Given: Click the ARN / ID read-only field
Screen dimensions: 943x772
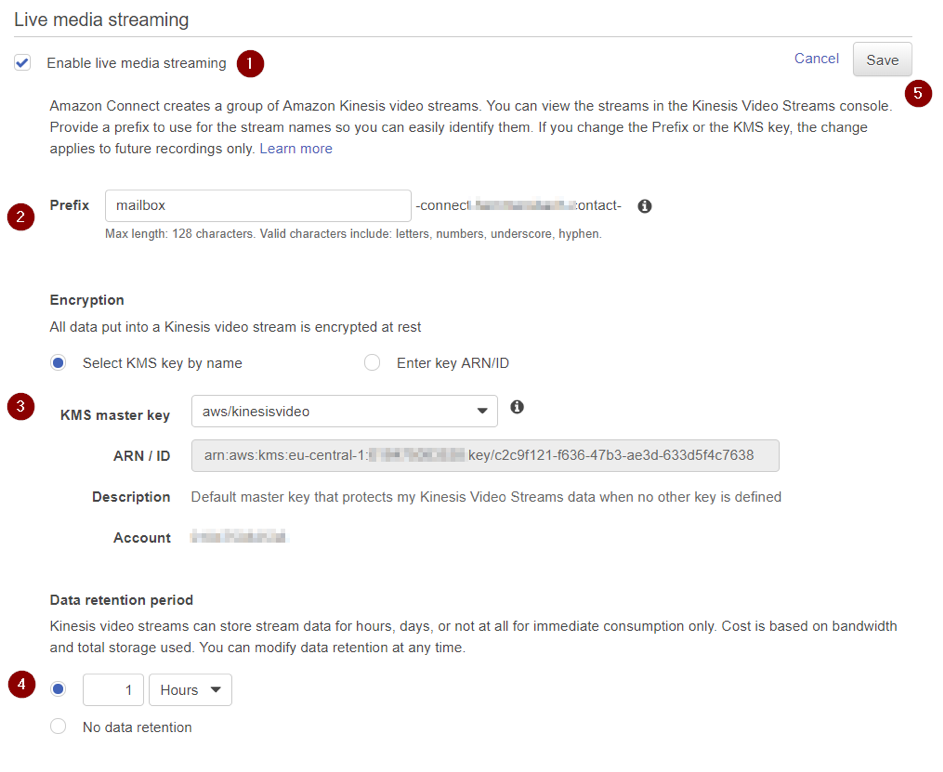Looking at the screenshot, I should pyautogui.click(x=485, y=455).
